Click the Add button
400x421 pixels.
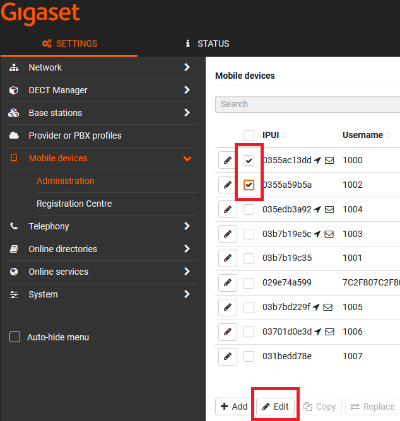234,406
